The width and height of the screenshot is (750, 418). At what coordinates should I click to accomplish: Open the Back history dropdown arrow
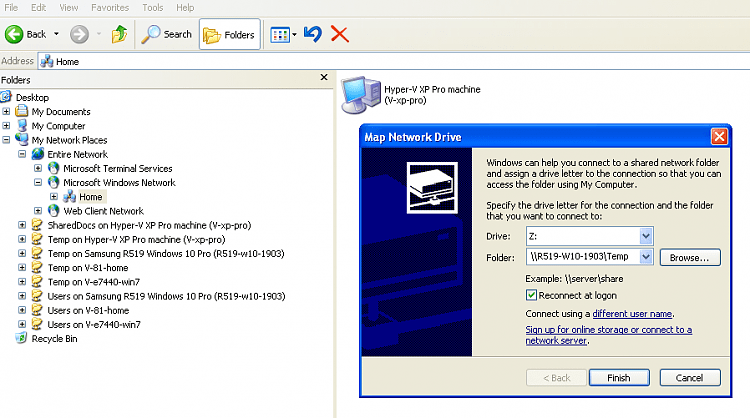click(x=56, y=34)
